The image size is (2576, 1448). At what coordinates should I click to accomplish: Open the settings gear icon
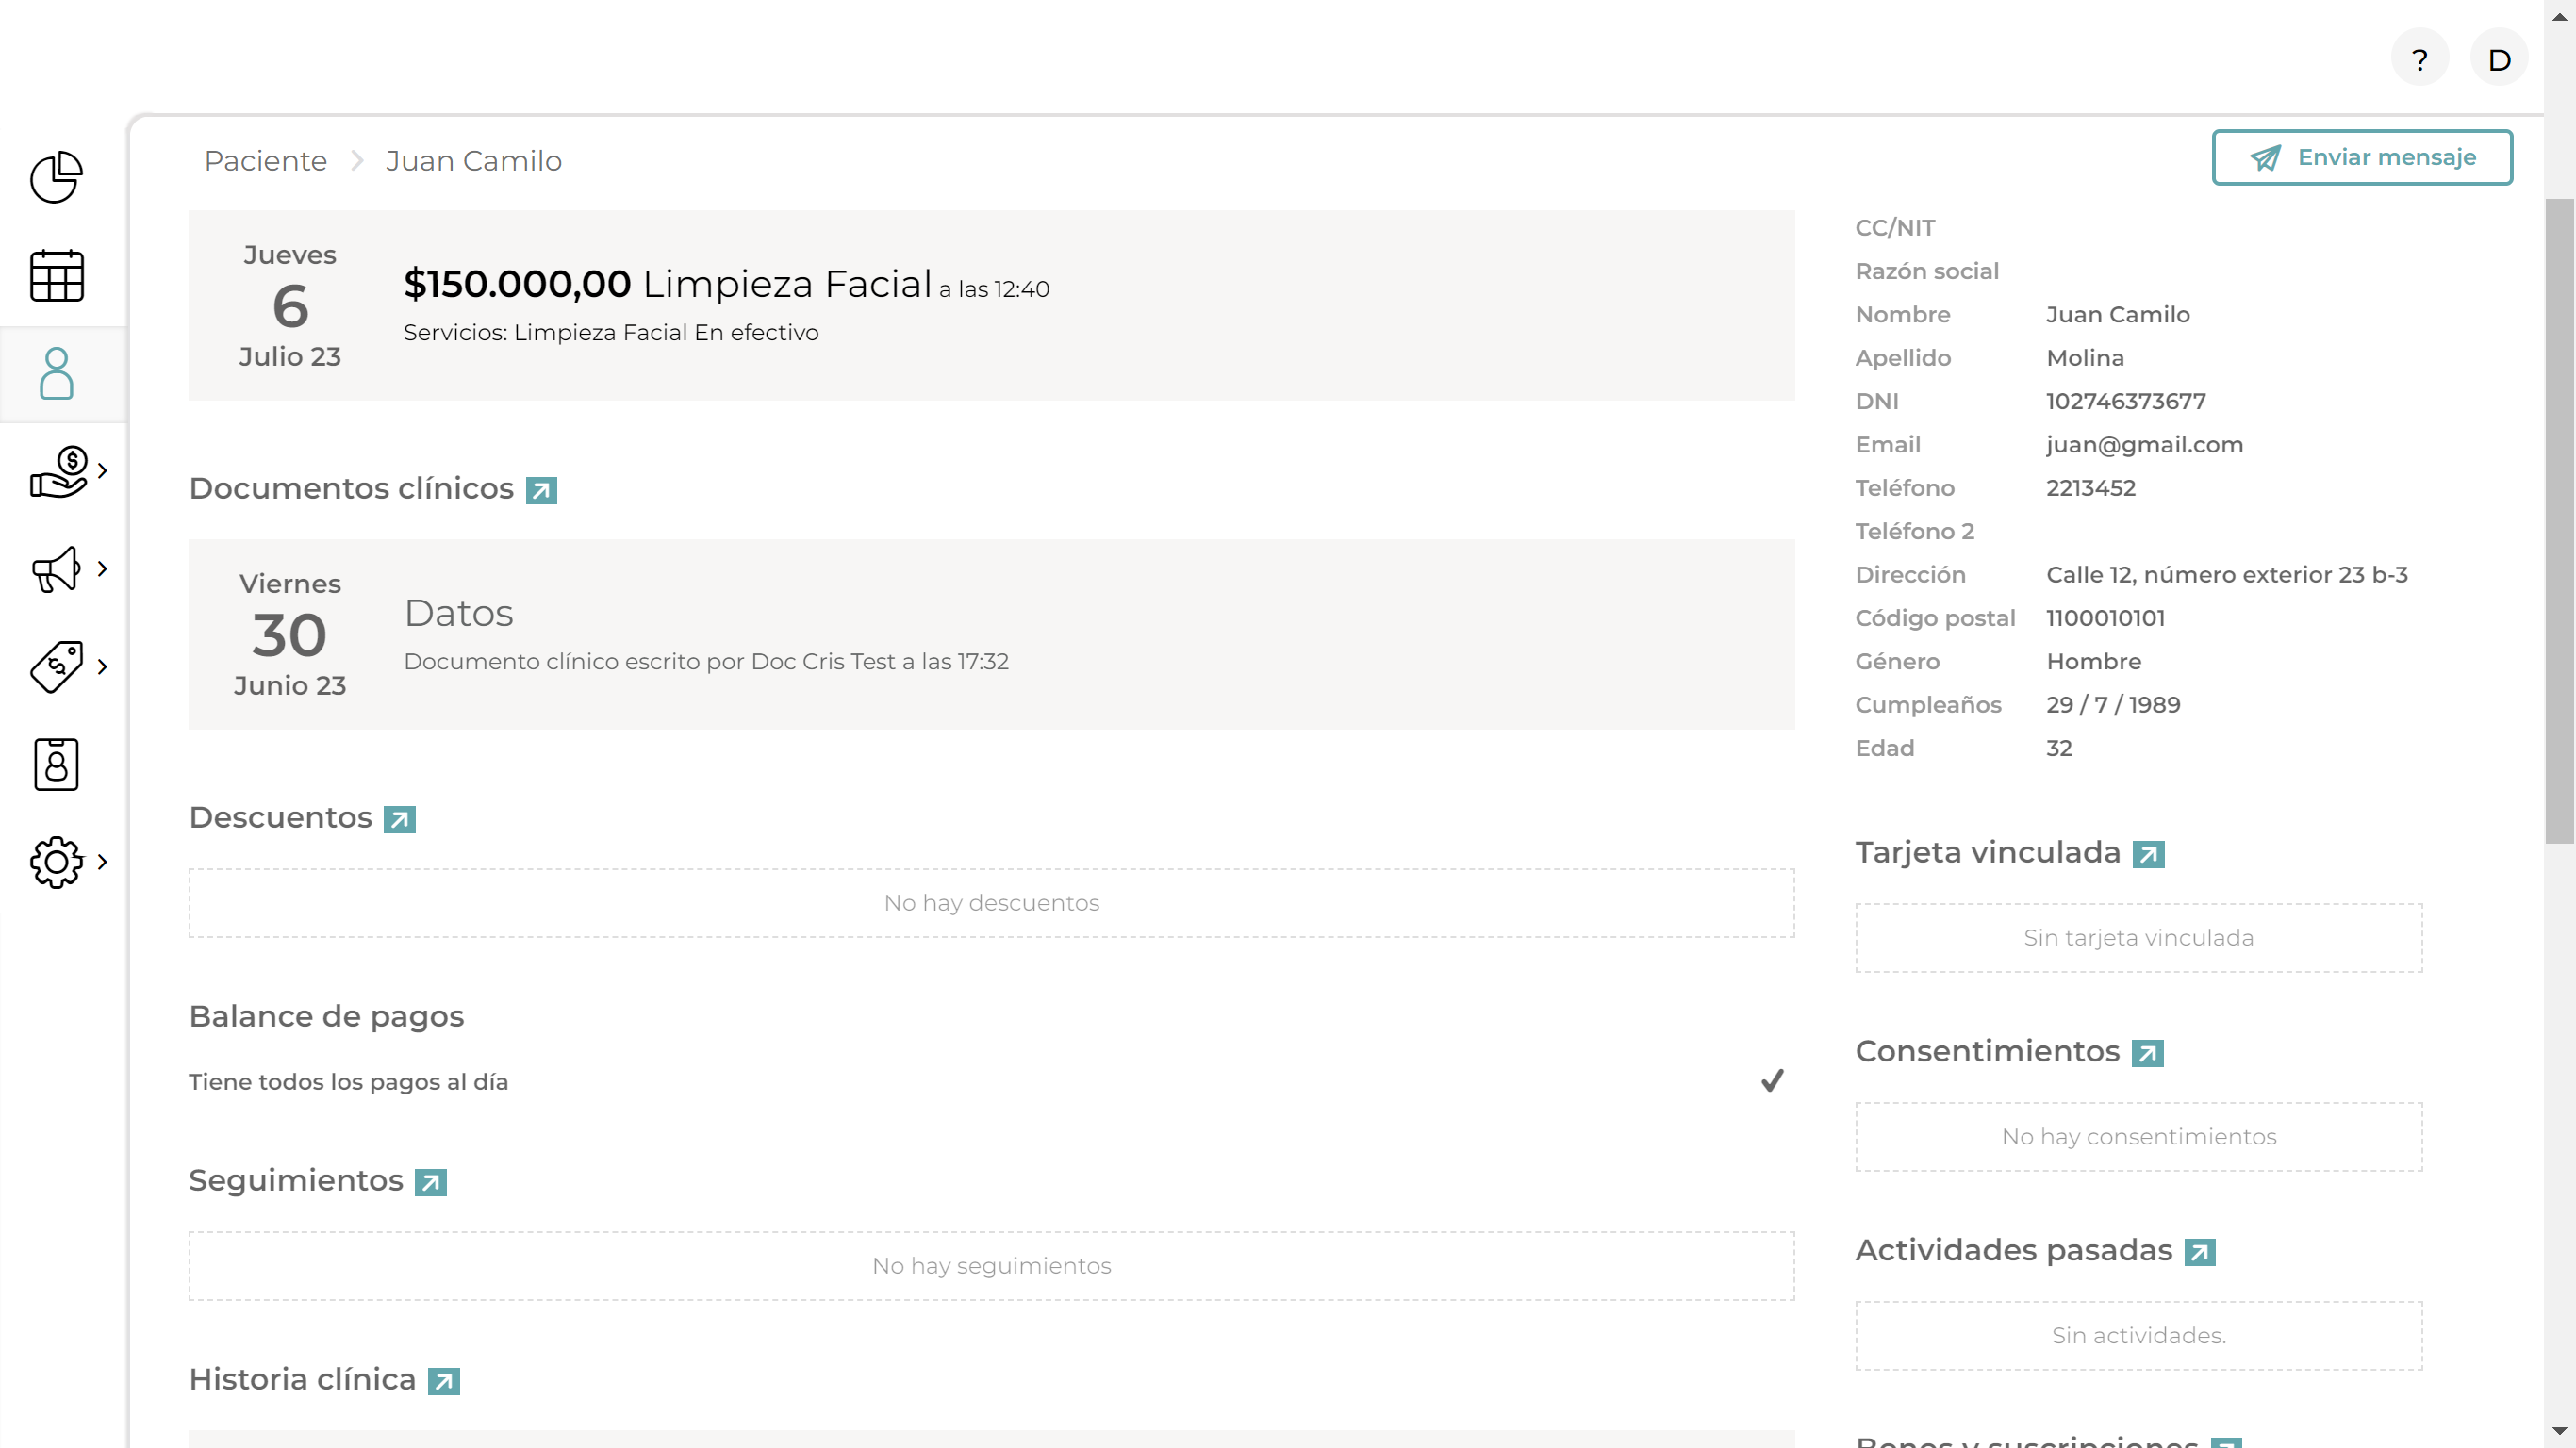click(56, 862)
